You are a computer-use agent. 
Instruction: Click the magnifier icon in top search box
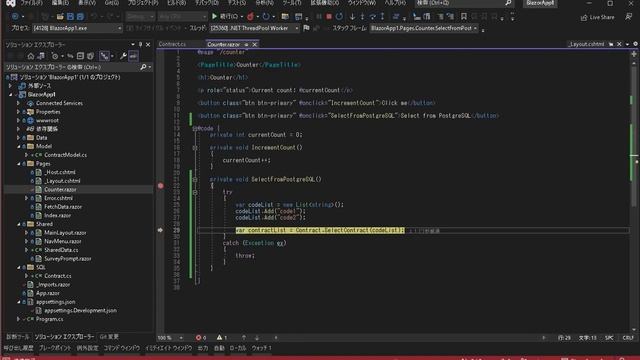coord(508,3)
